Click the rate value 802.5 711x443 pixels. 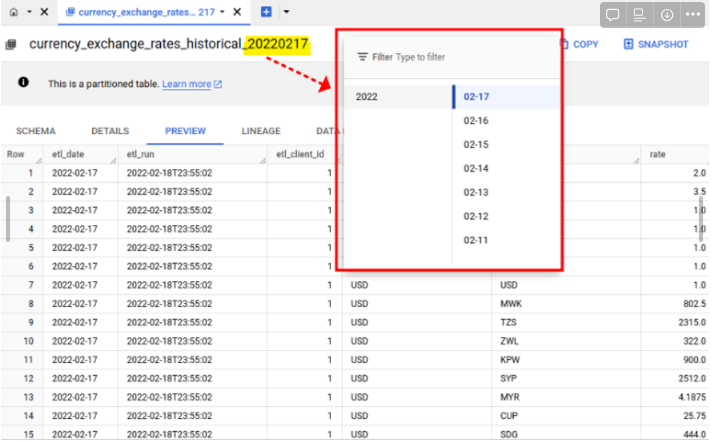(695, 304)
